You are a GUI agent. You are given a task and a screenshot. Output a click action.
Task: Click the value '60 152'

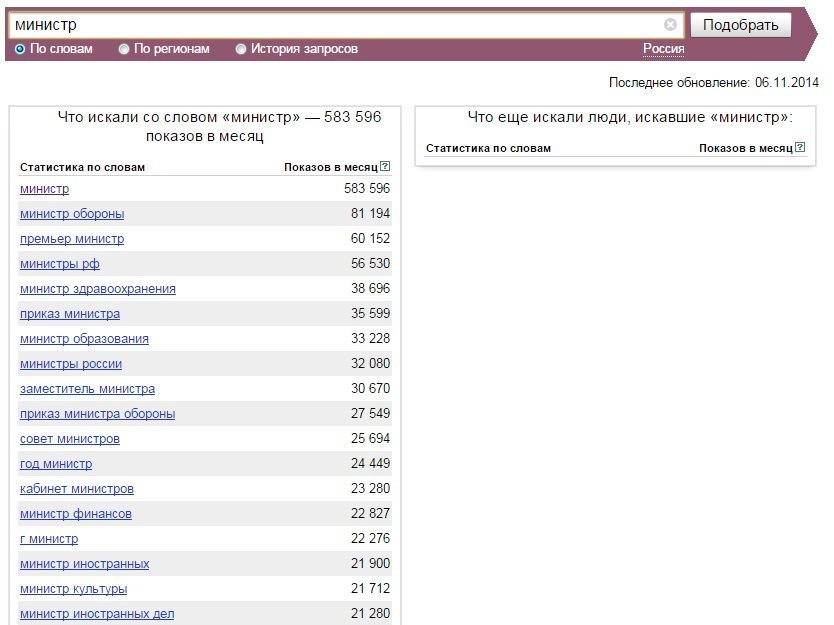370,238
